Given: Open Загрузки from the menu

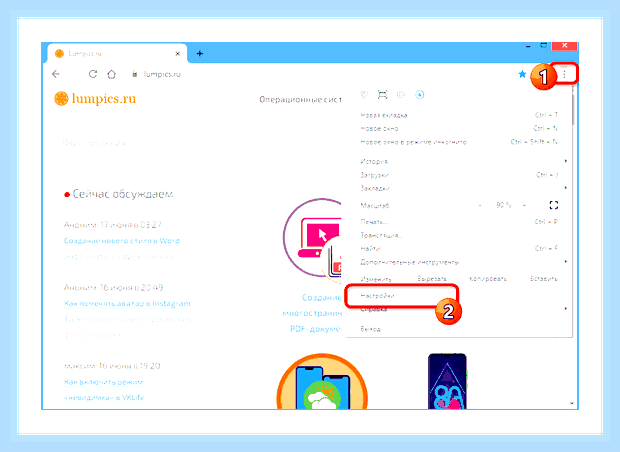Looking at the screenshot, I should click(459, 175).
